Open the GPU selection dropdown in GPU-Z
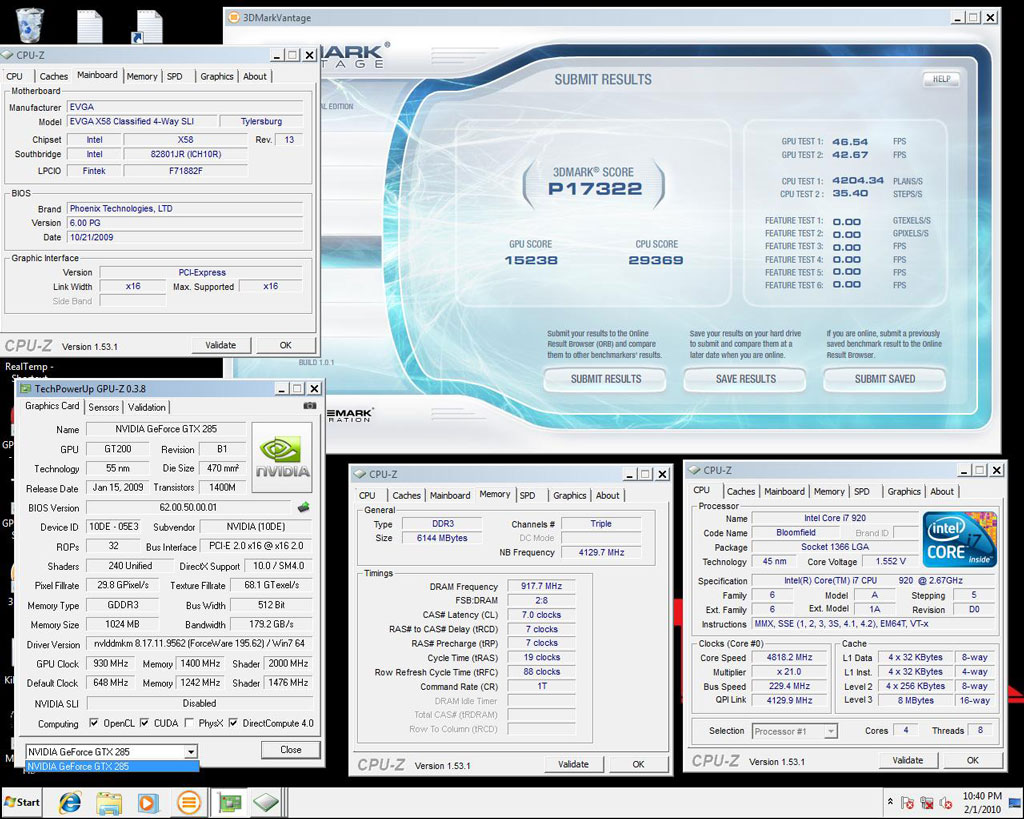 click(190, 752)
